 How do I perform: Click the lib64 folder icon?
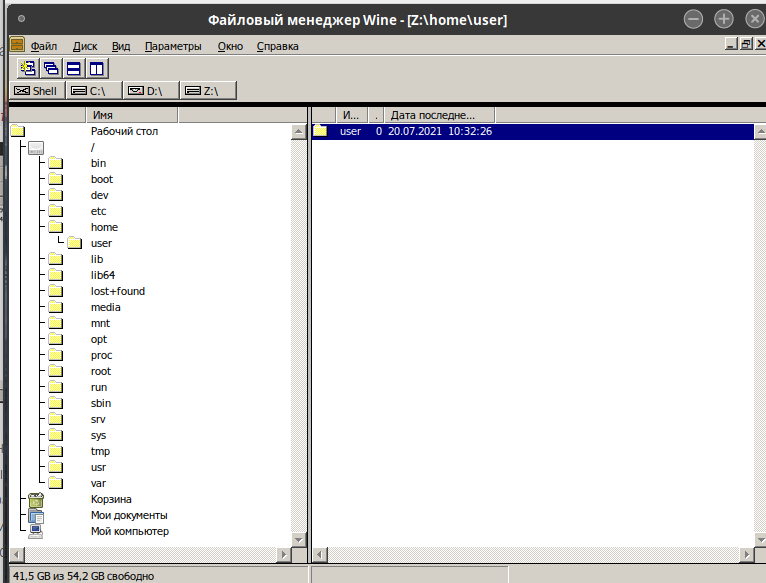(56, 275)
